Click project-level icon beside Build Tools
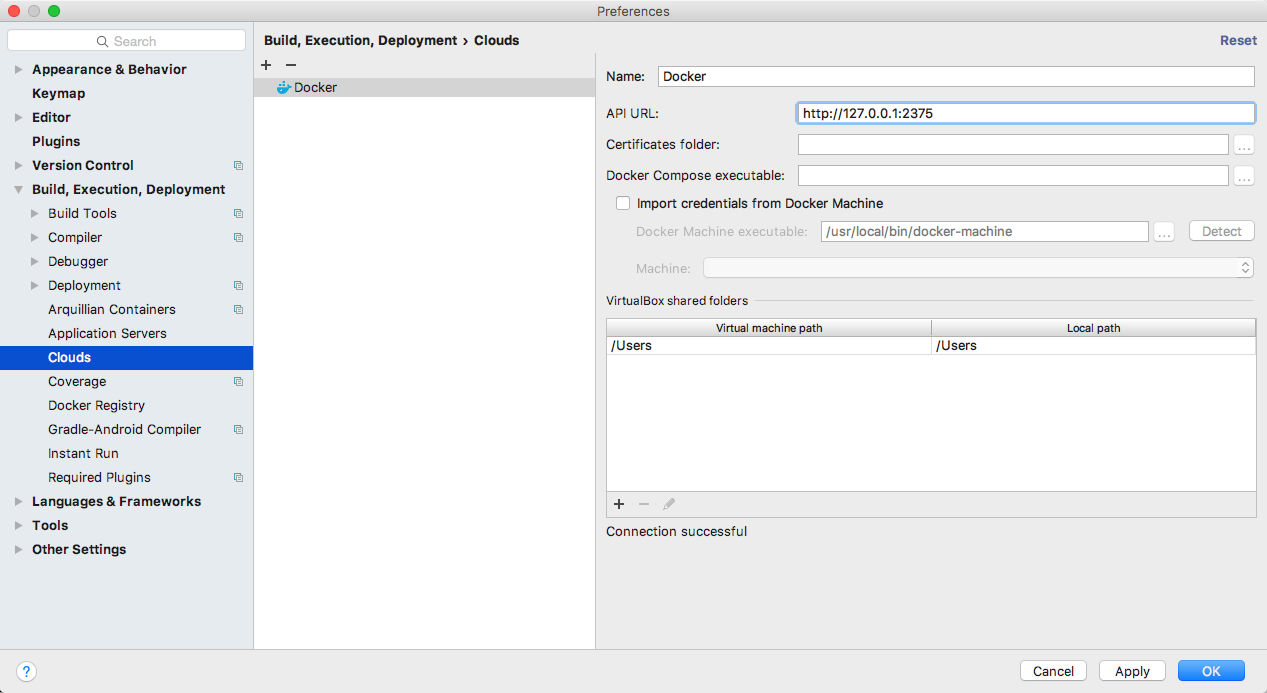Viewport: 1267px width, 693px height. click(x=238, y=213)
